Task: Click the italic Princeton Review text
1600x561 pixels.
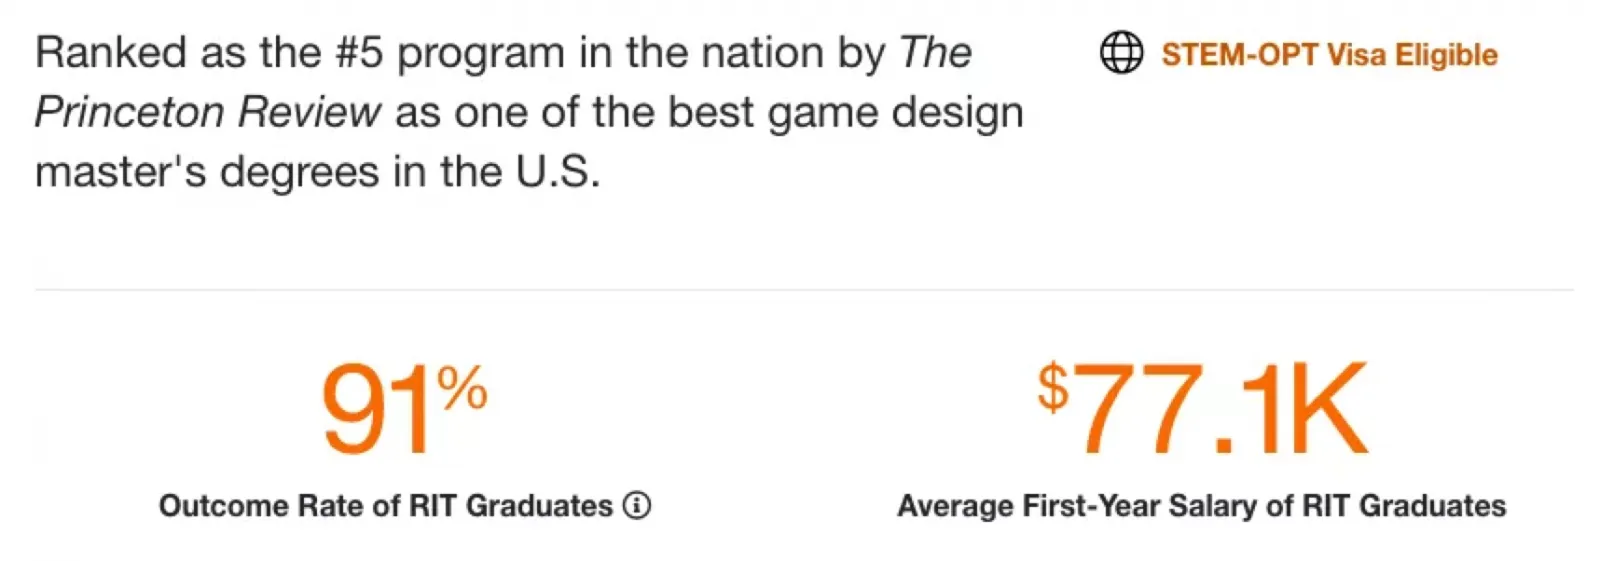Action: point(208,113)
